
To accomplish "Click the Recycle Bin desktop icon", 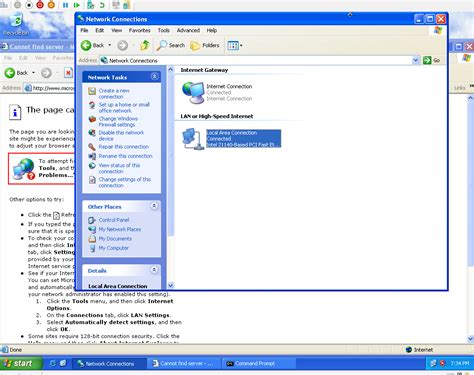I will [16, 24].
